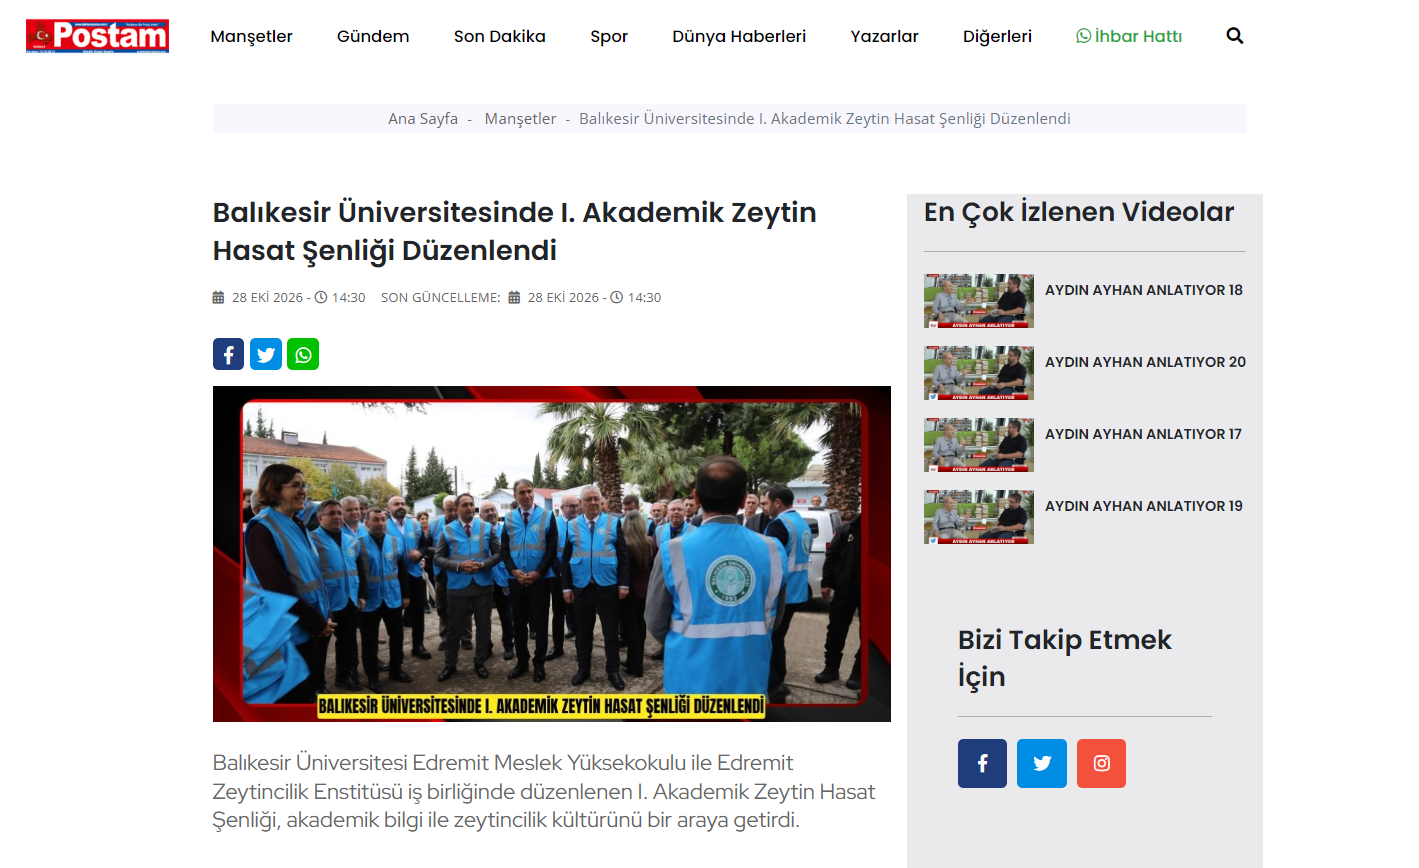This screenshot has height=868, width=1419.
Task: Click the article summary paragraph
Action: [x=544, y=791]
